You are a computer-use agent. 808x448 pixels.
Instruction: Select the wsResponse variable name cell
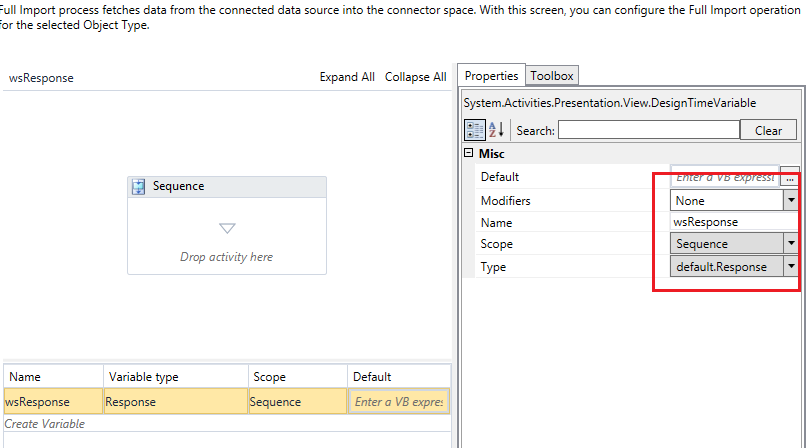(x=52, y=401)
